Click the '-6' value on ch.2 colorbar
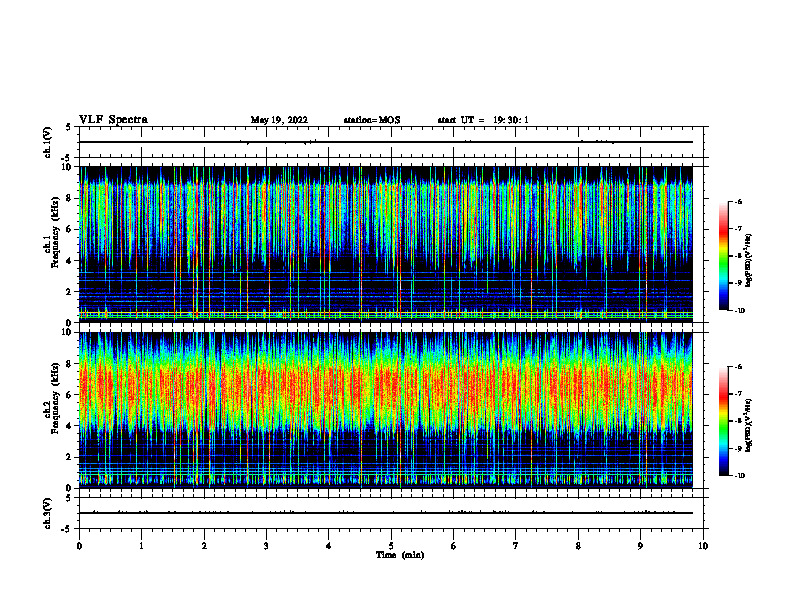This screenshot has height=612, width=792. coord(738,367)
